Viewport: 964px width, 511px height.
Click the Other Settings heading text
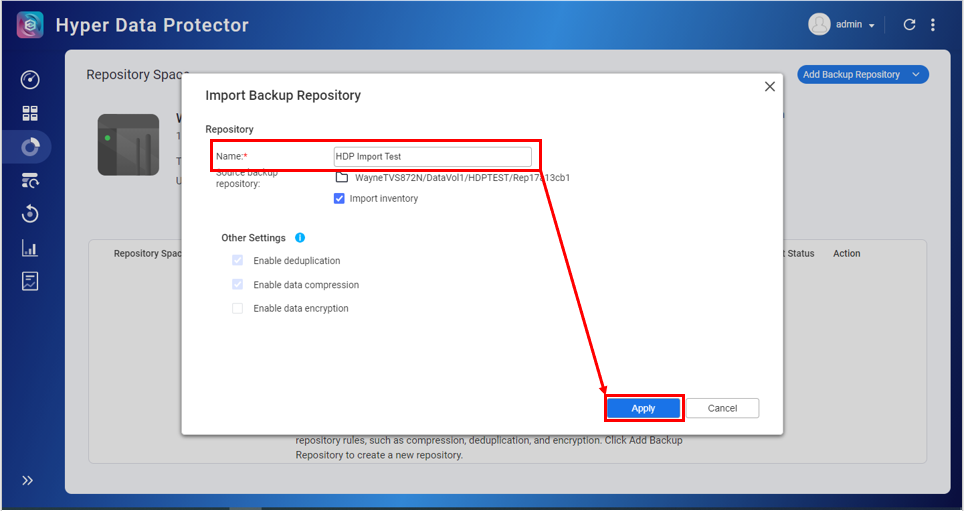[253, 238]
